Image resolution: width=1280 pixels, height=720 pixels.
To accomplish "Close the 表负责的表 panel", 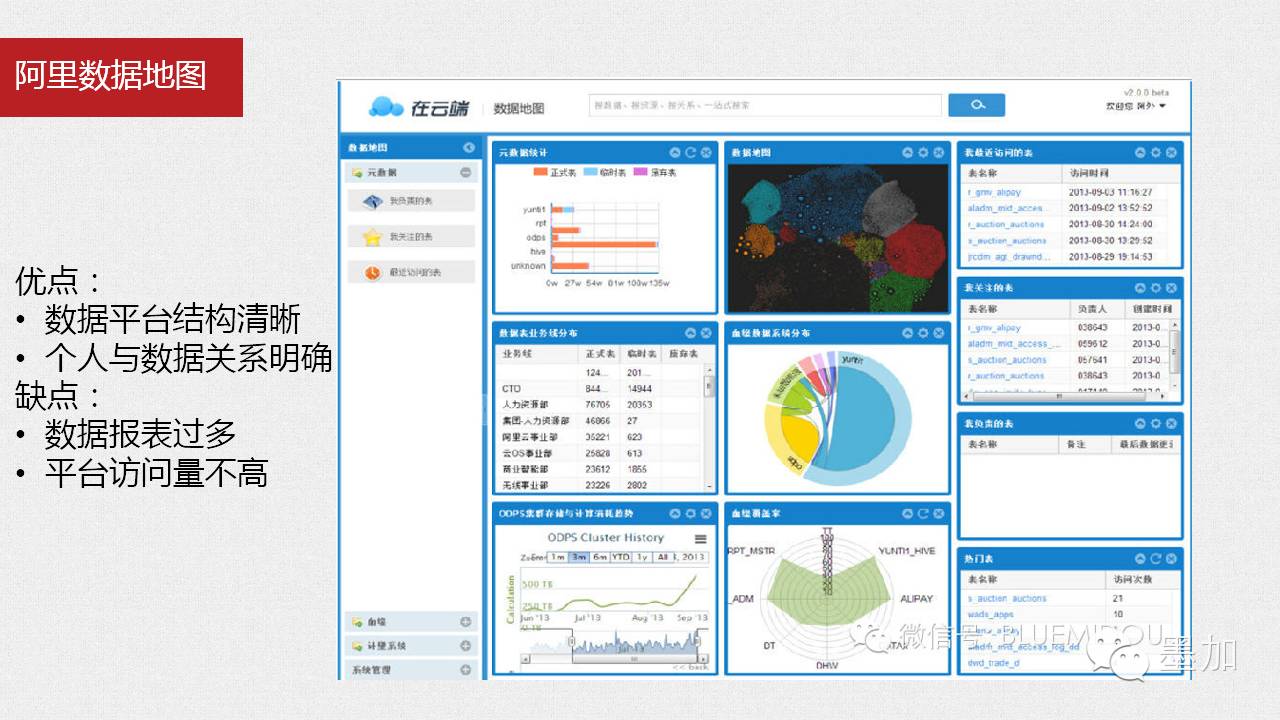I will [1171, 424].
